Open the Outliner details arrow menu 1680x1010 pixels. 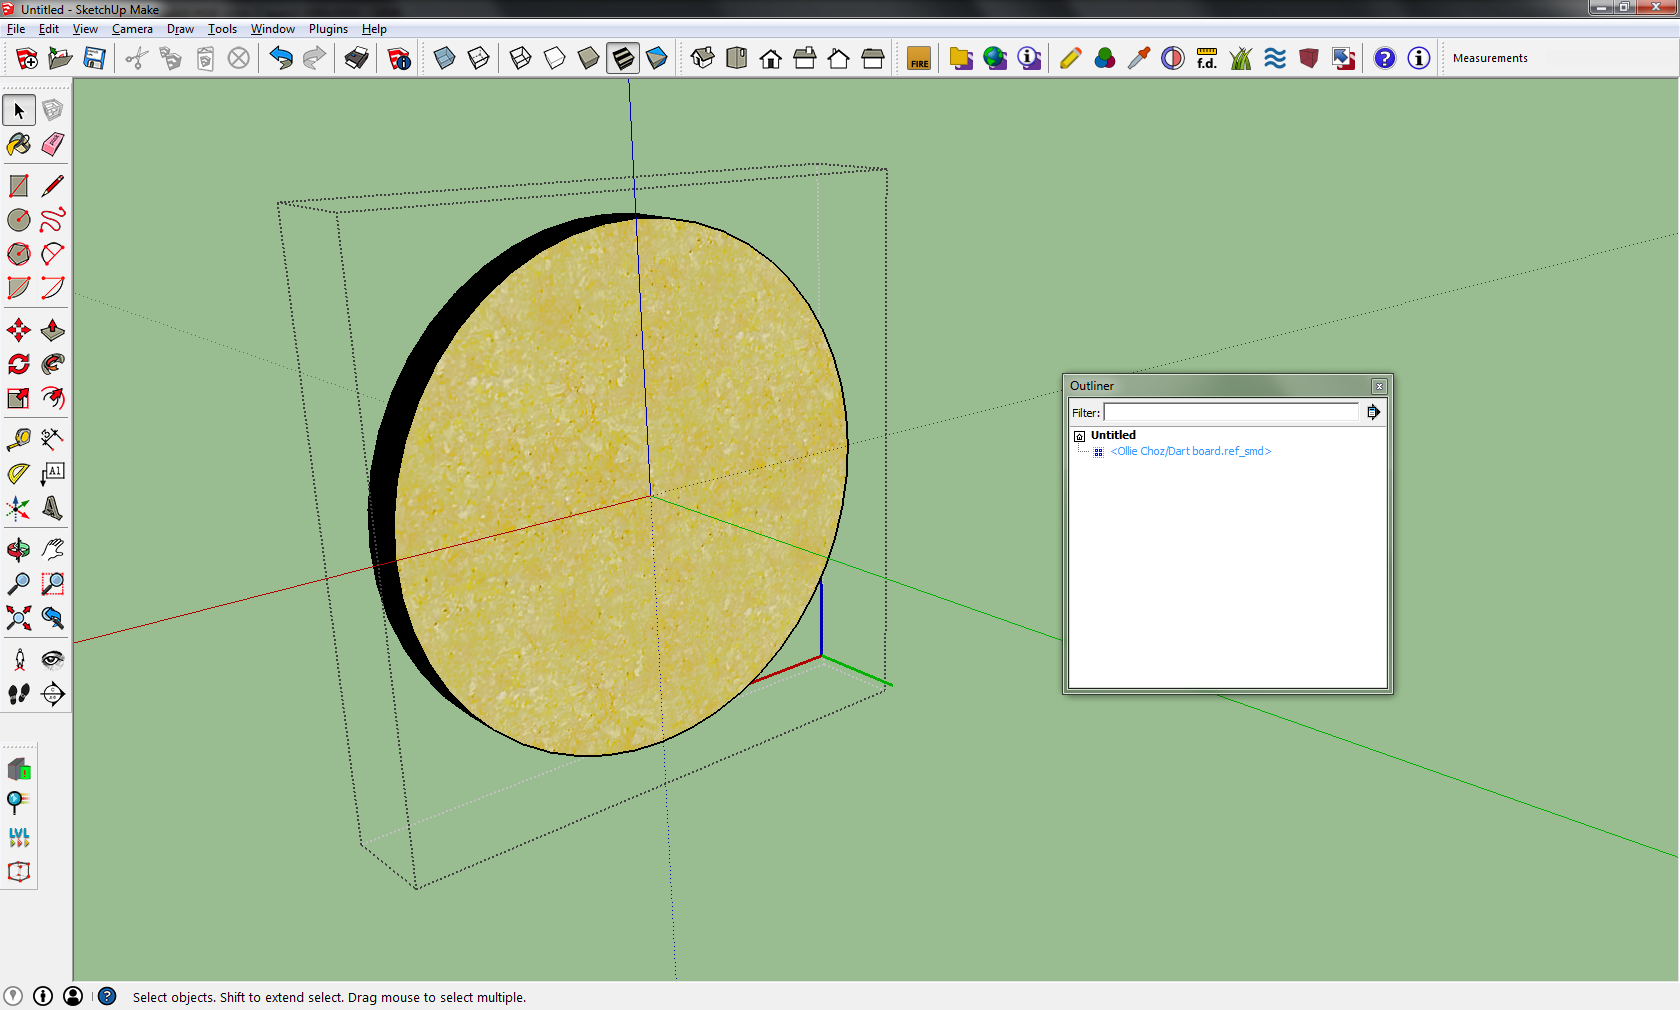click(x=1373, y=412)
